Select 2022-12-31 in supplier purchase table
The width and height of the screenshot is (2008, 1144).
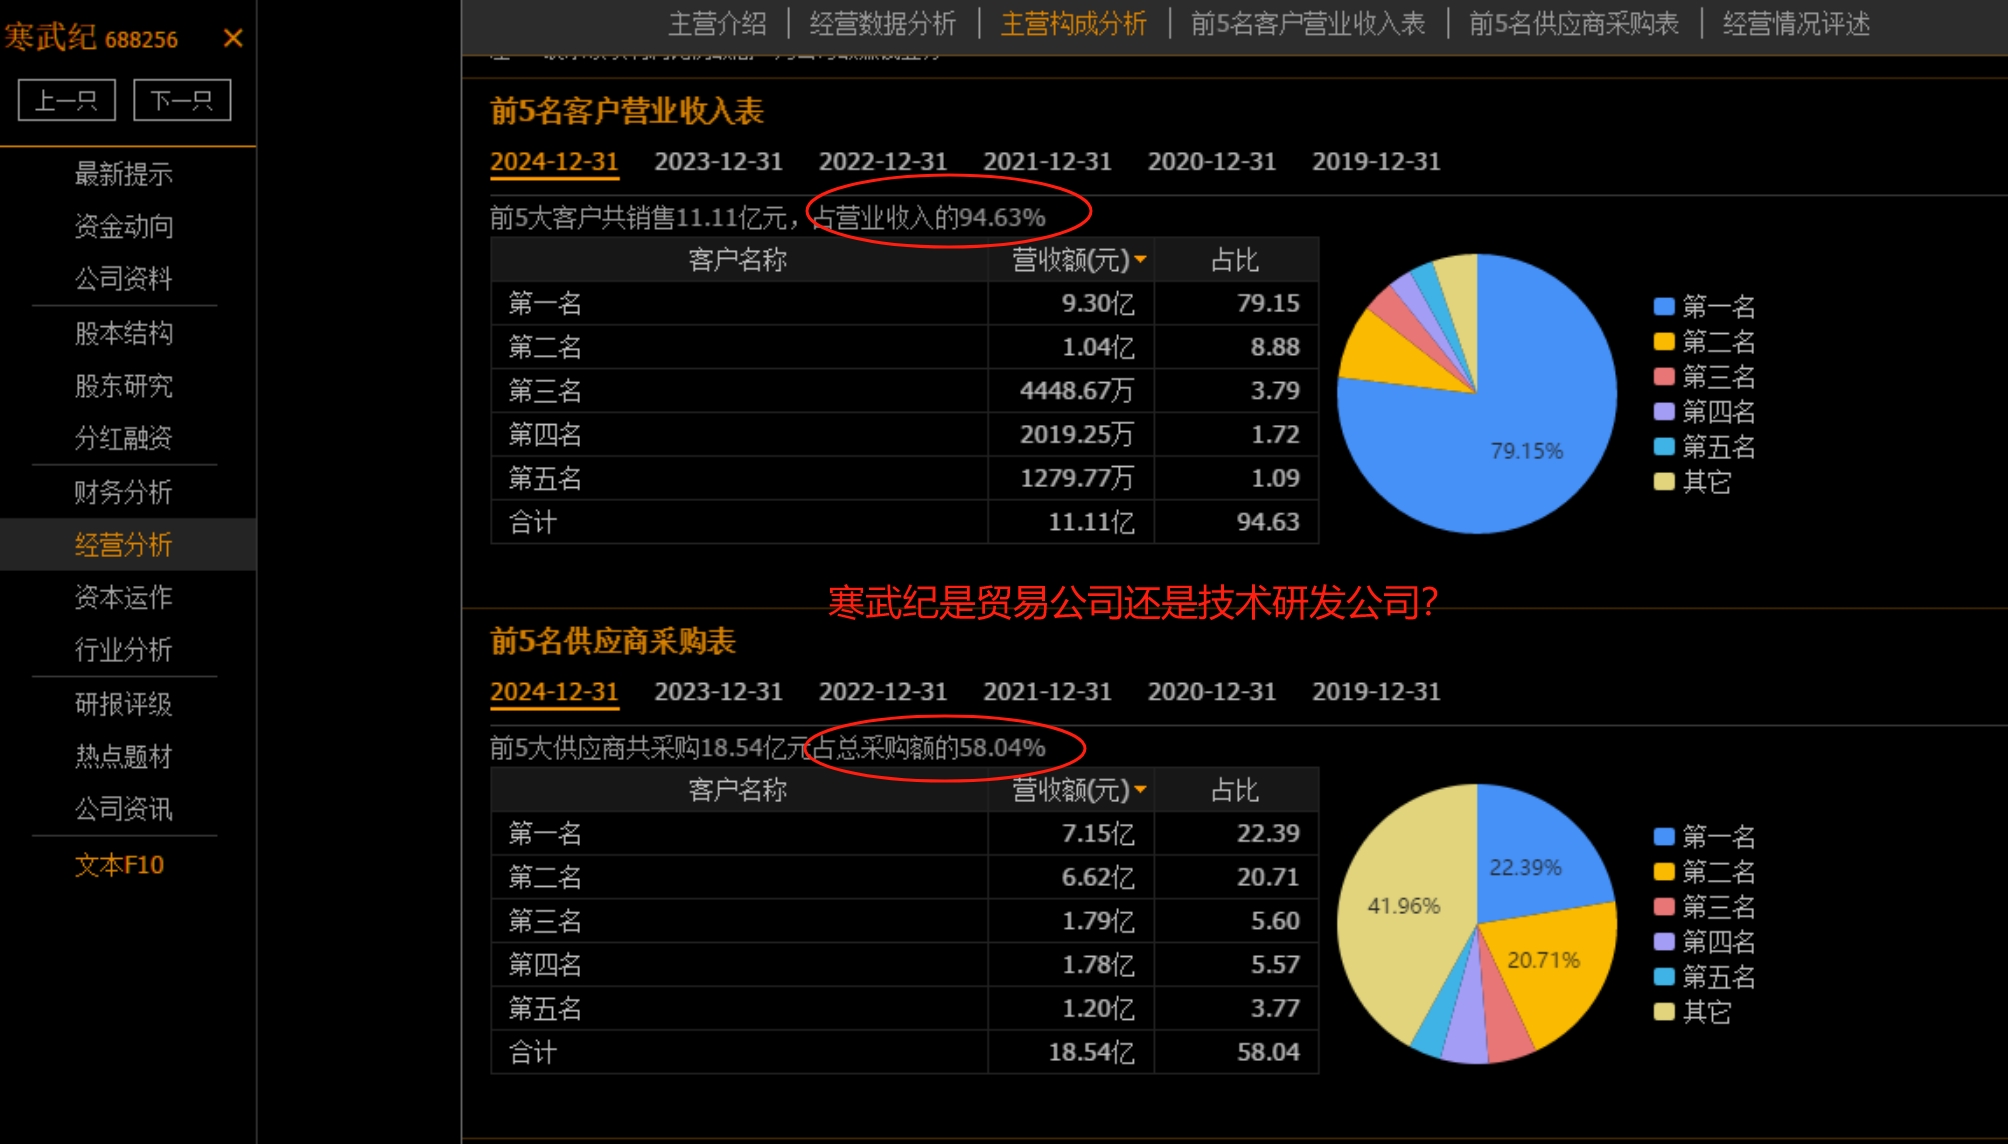click(883, 692)
